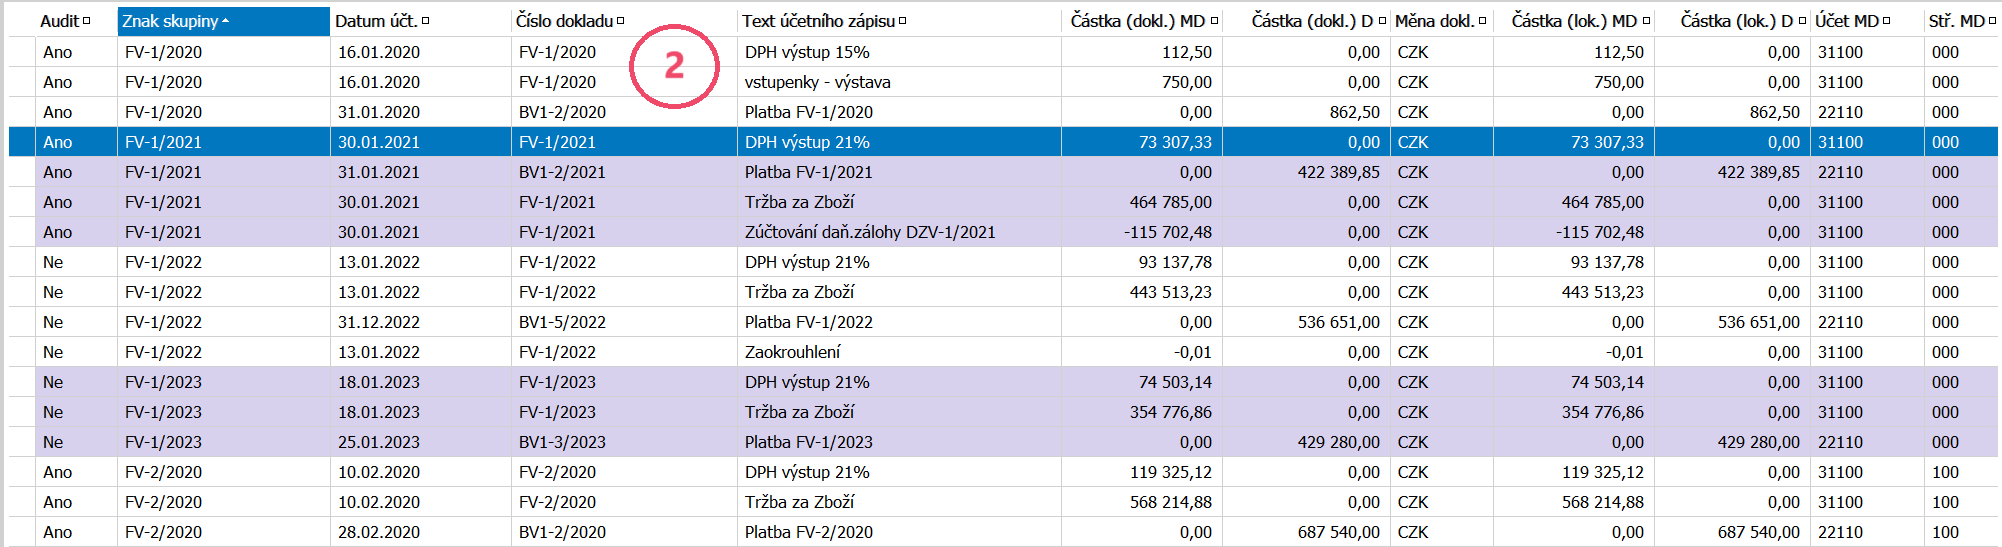Click the square marker beside Číslo dokladu header
Image resolution: width=2002 pixels, height=547 pixels.
point(620,21)
